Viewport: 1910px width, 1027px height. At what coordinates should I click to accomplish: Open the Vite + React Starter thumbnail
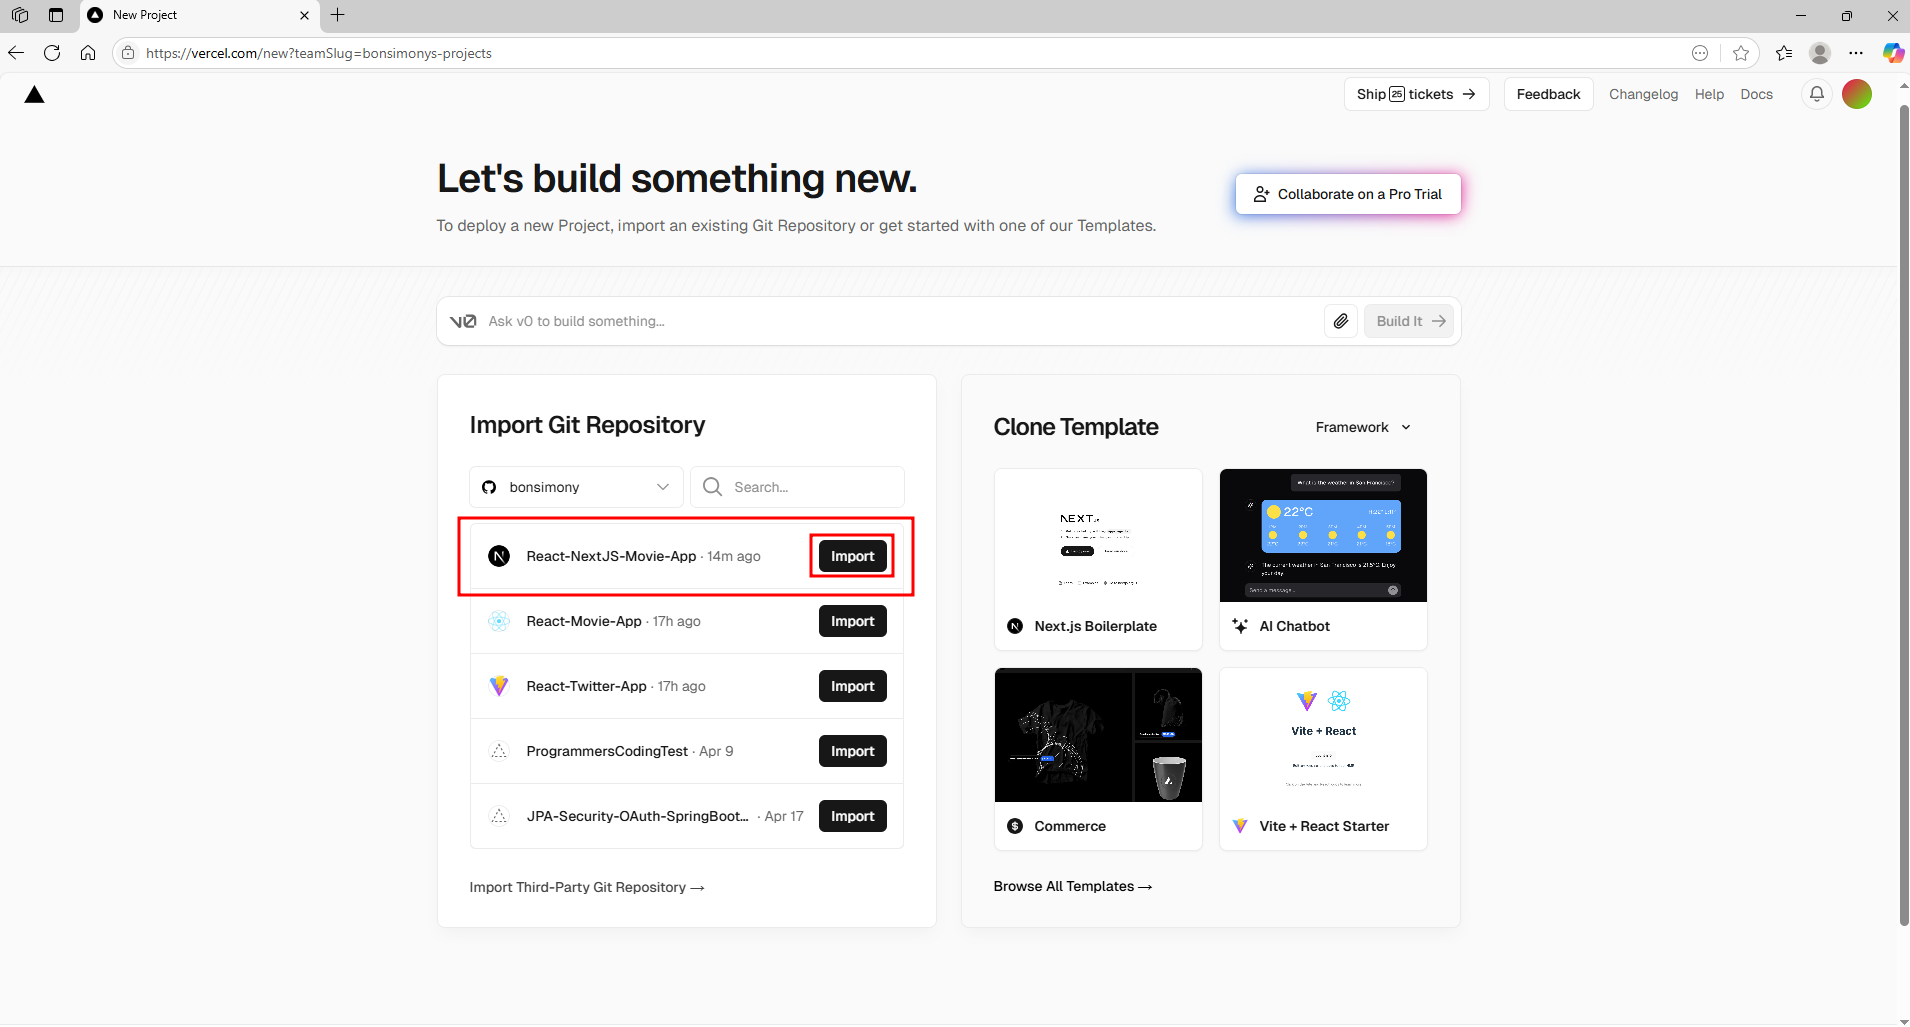pos(1323,735)
